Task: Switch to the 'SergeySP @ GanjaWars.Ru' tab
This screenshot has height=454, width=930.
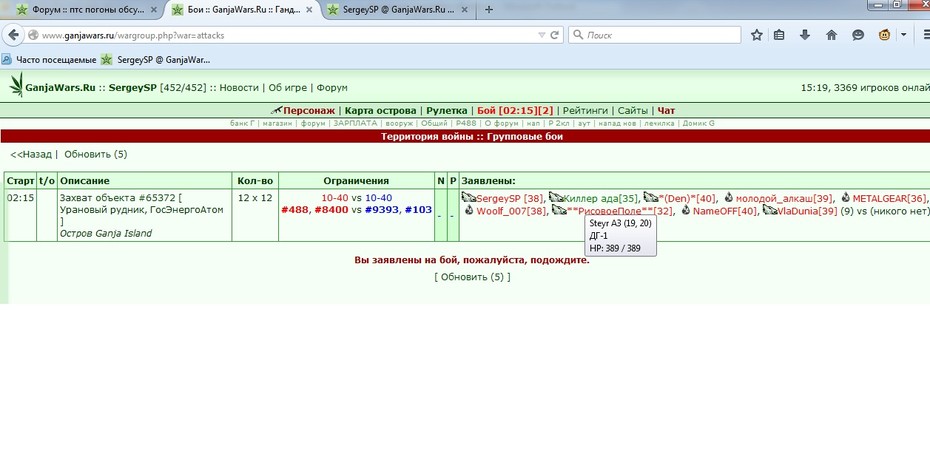Action: coord(397,9)
